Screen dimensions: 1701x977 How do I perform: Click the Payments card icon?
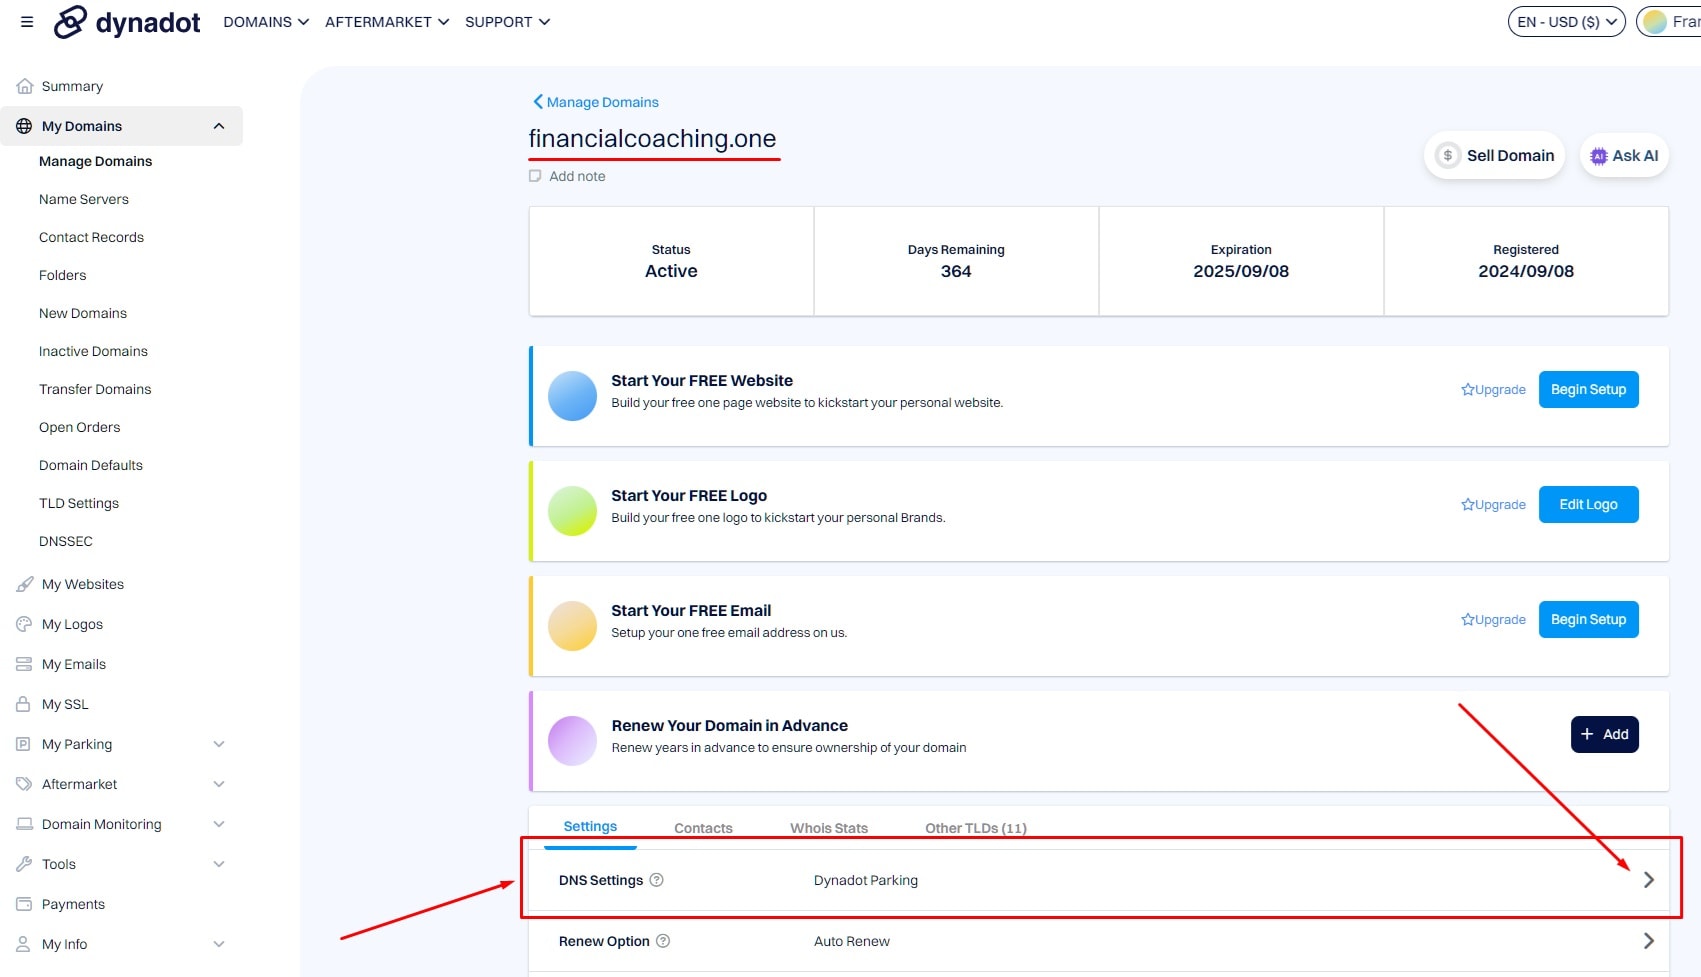24,904
